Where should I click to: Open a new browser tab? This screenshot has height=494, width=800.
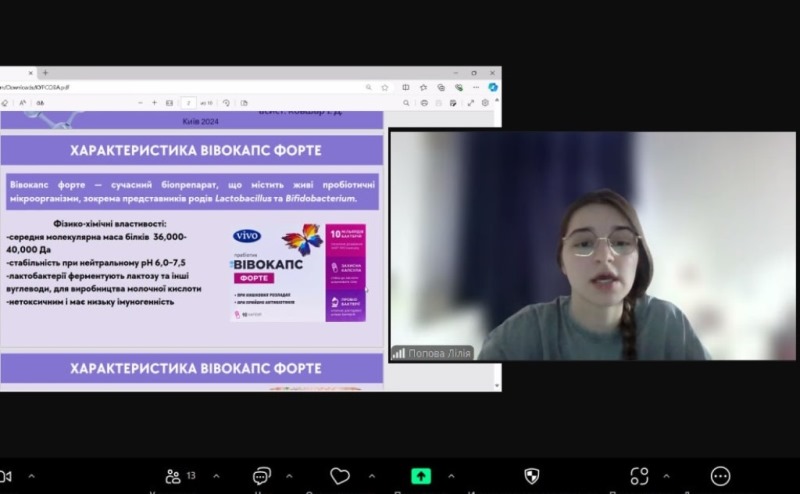point(45,73)
